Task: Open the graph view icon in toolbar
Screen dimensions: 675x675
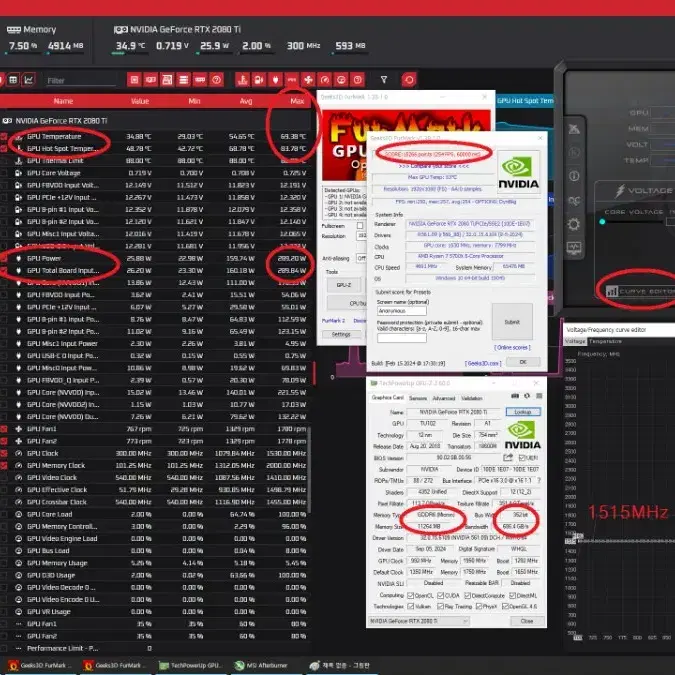Action: (x=29, y=80)
